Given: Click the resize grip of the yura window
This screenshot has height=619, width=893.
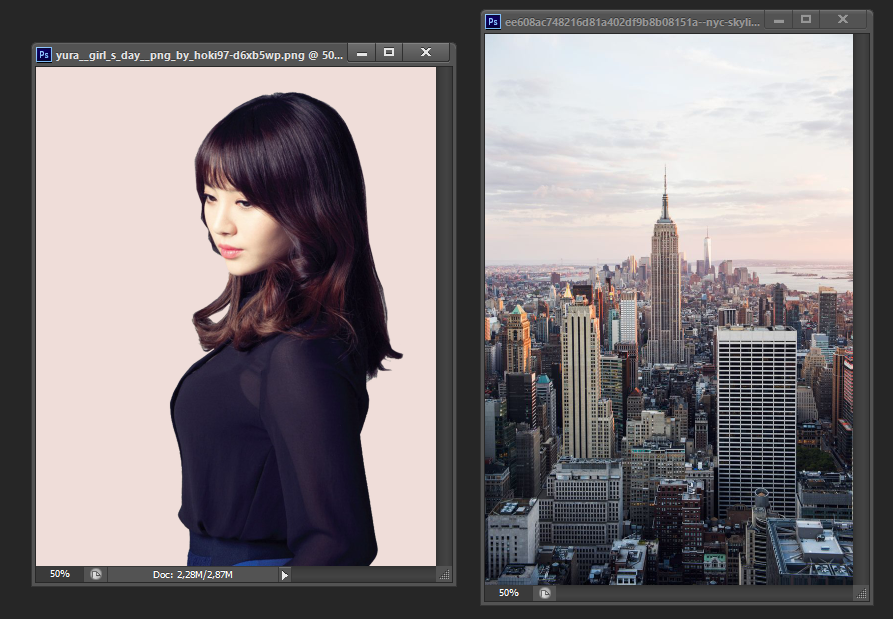Looking at the screenshot, I should pos(445,575).
